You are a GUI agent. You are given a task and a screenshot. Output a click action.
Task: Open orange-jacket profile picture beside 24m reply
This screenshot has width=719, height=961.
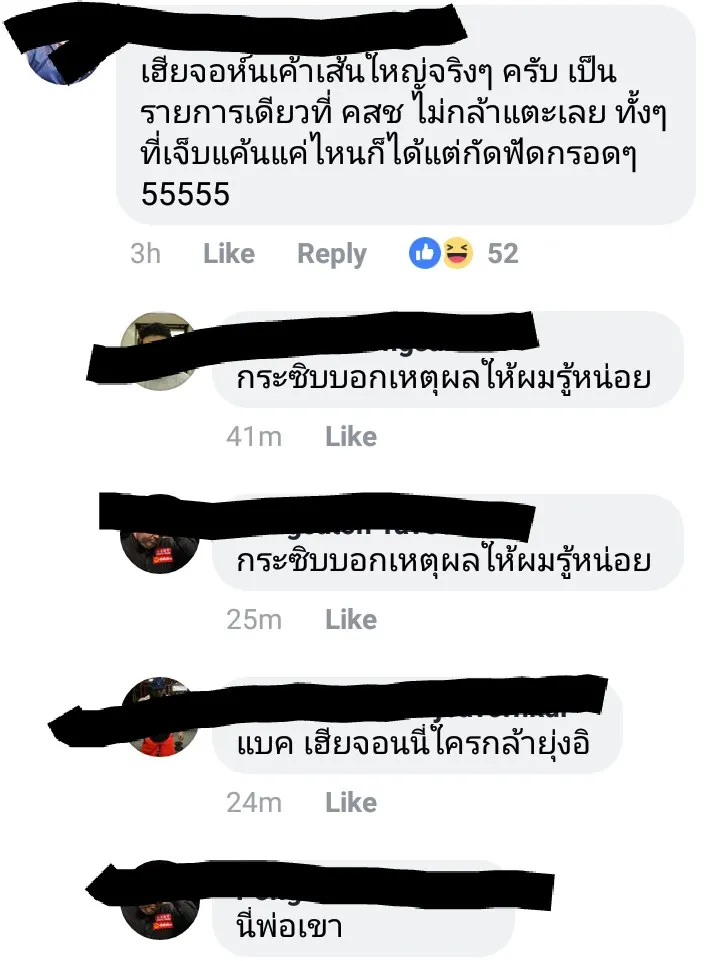(159, 716)
